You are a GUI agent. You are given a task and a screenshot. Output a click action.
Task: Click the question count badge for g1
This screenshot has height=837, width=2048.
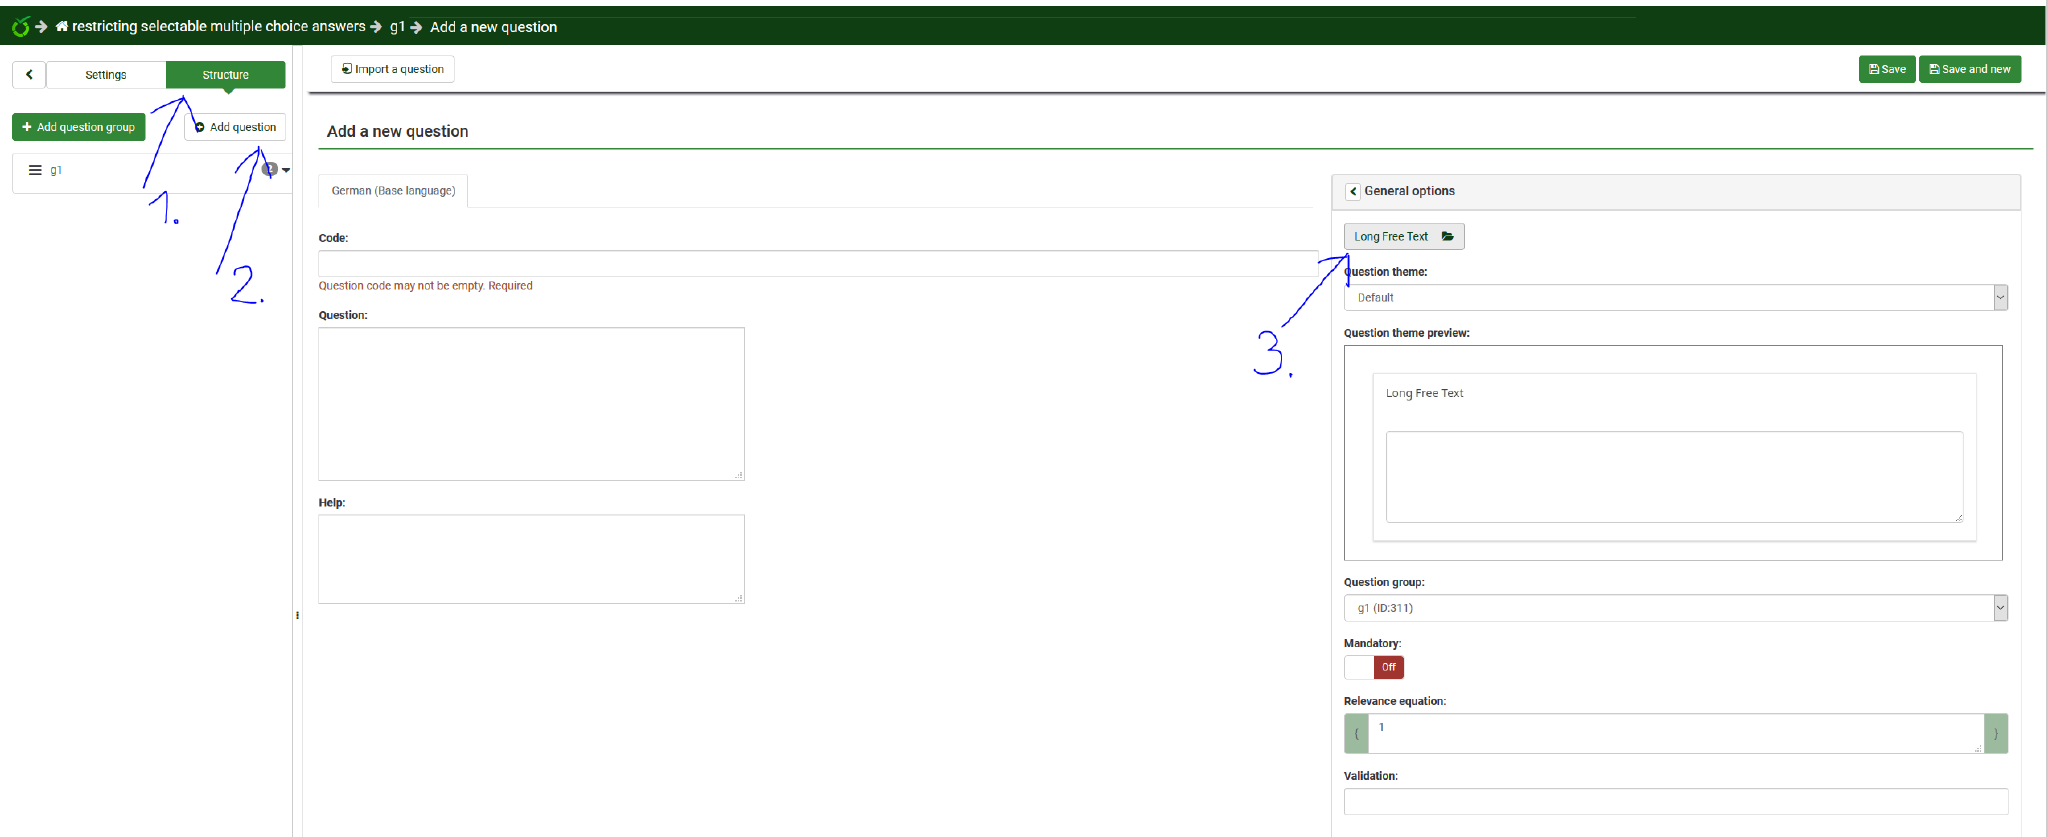[269, 169]
